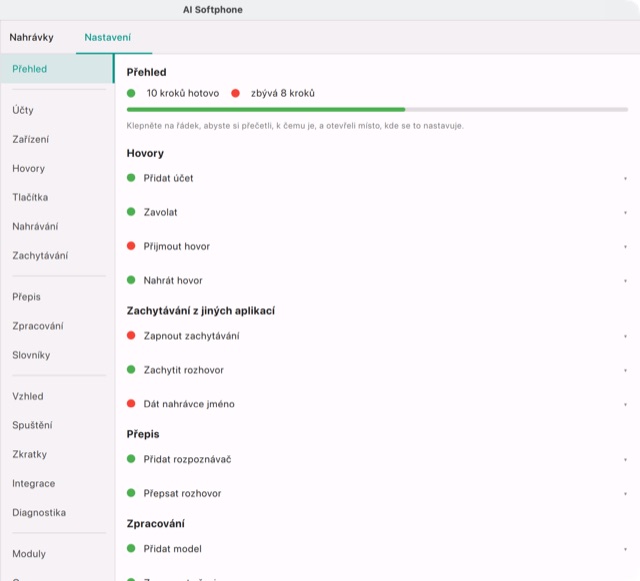Viewport: 640px width, 581px height.
Task: Click the Dát nahrávce jméno step label
Action: click(x=189, y=404)
